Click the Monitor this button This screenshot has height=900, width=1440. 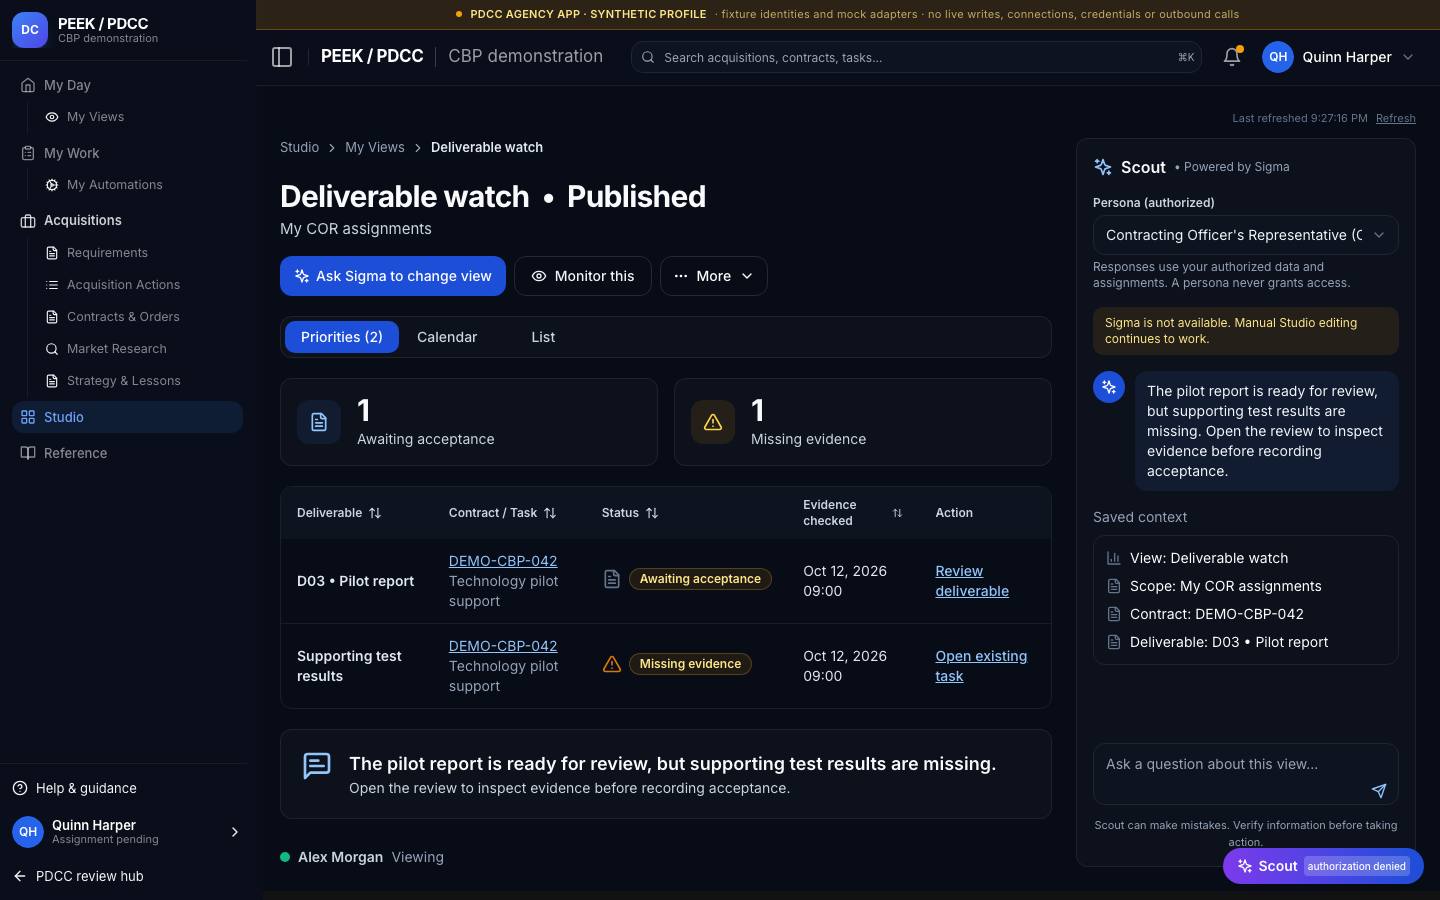(583, 276)
